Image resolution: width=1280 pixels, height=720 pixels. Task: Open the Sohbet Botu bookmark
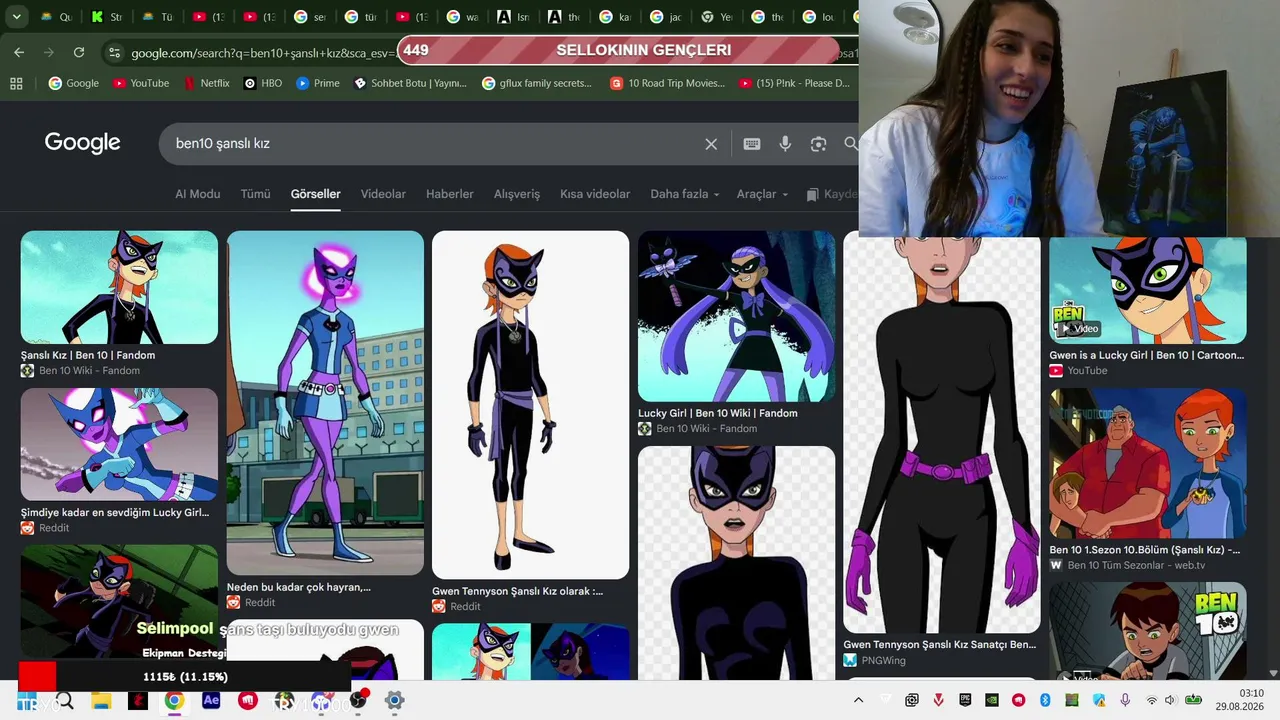[x=410, y=83]
